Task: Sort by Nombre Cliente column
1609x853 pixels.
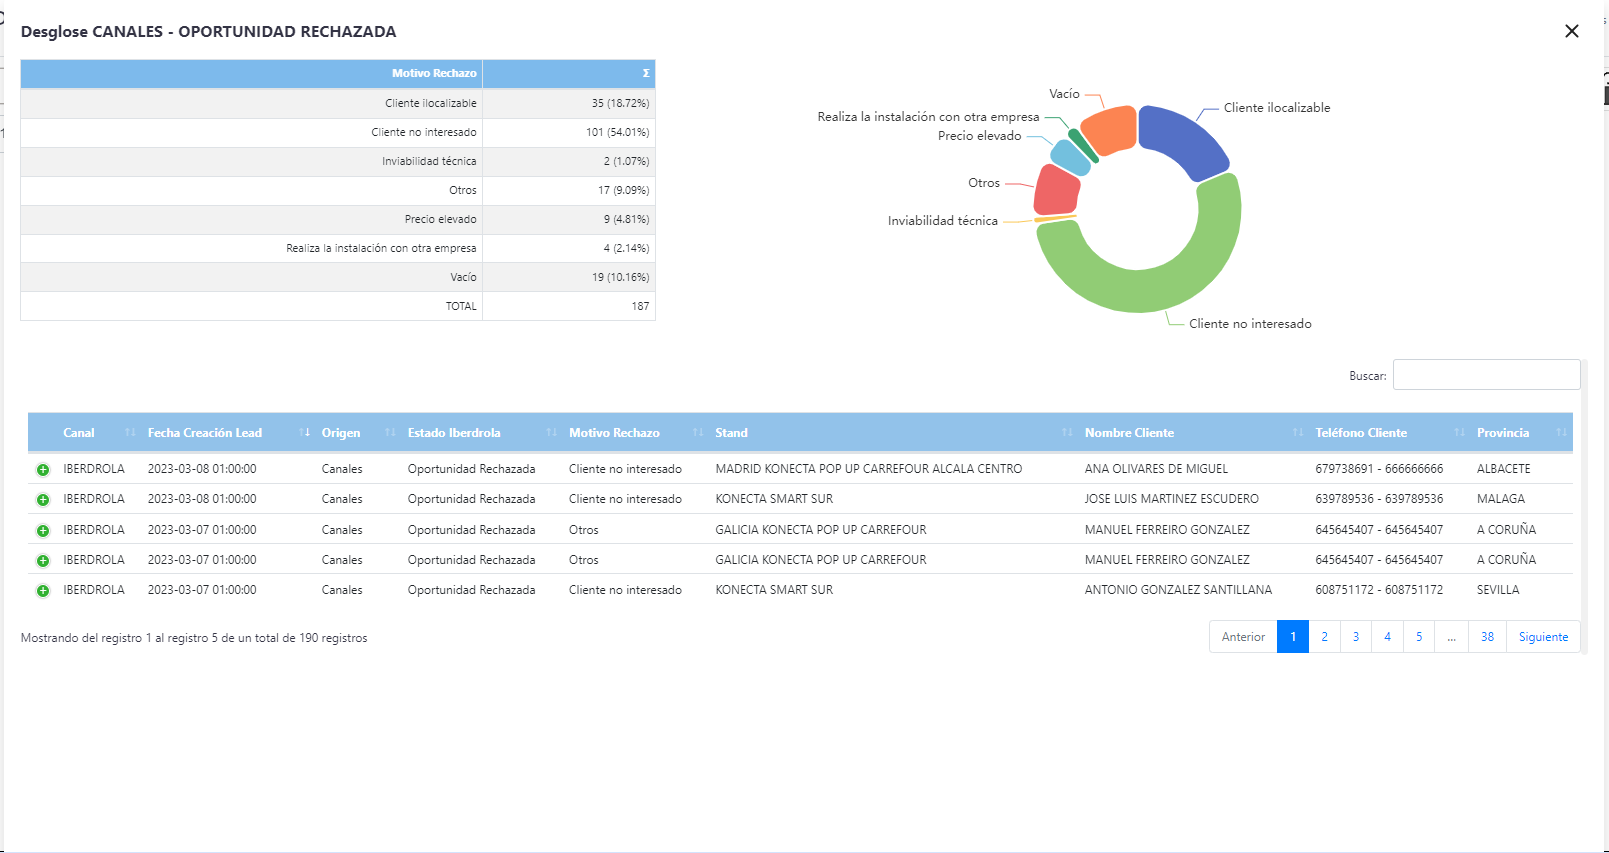Action: pos(1193,433)
